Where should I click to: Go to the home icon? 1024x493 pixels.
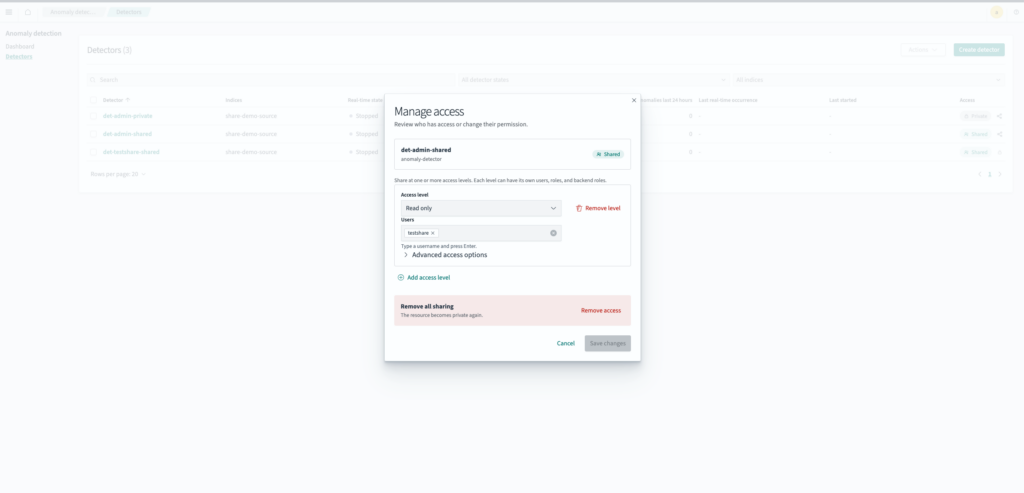coord(27,12)
